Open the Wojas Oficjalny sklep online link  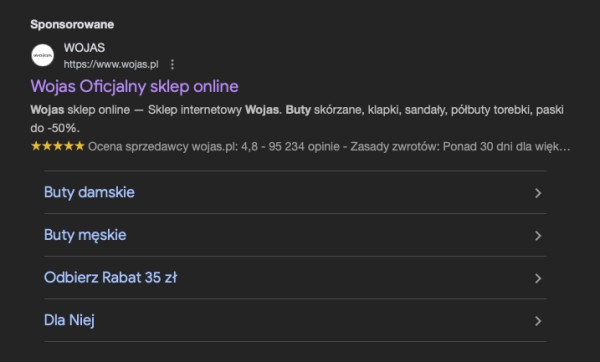pyautogui.click(x=134, y=86)
